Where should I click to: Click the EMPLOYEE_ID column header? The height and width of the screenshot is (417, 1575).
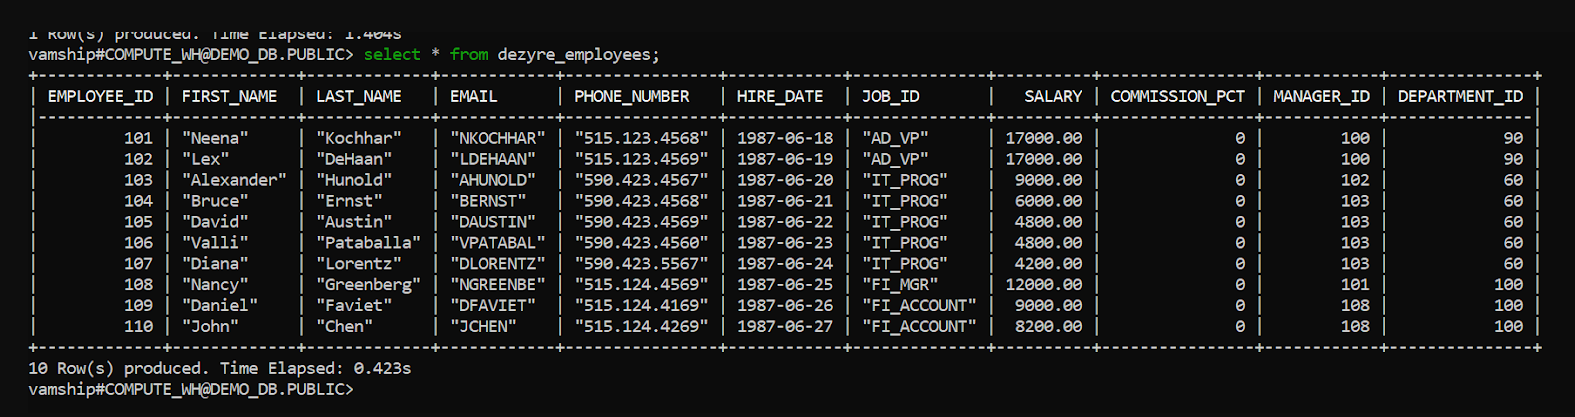101,96
